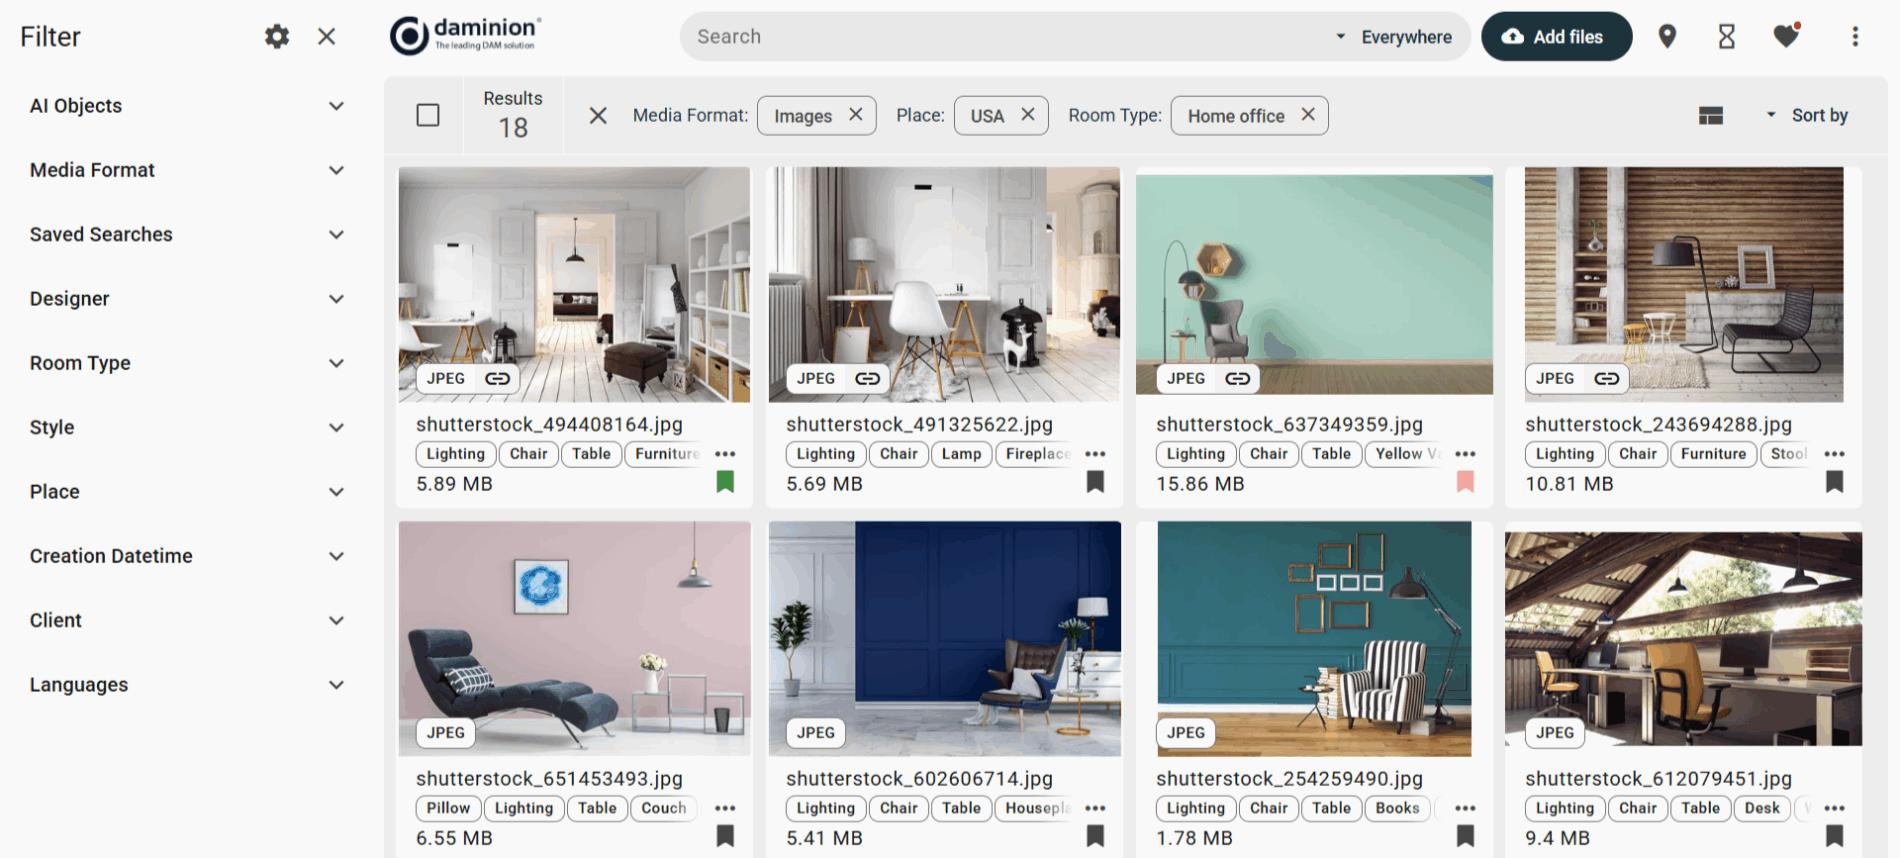
Task: Open the Sort by dropdown
Action: (x=1808, y=116)
